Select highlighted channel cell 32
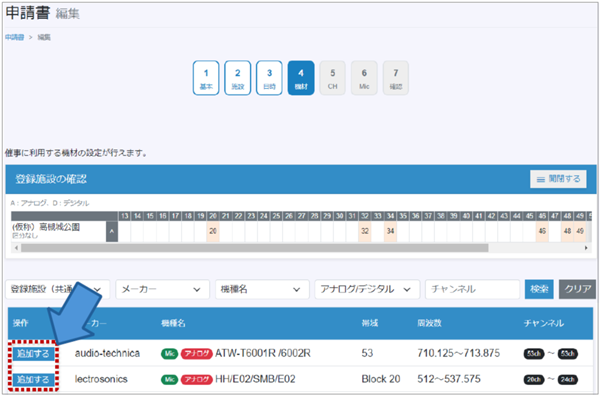This screenshot has width=600, height=396. click(365, 231)
